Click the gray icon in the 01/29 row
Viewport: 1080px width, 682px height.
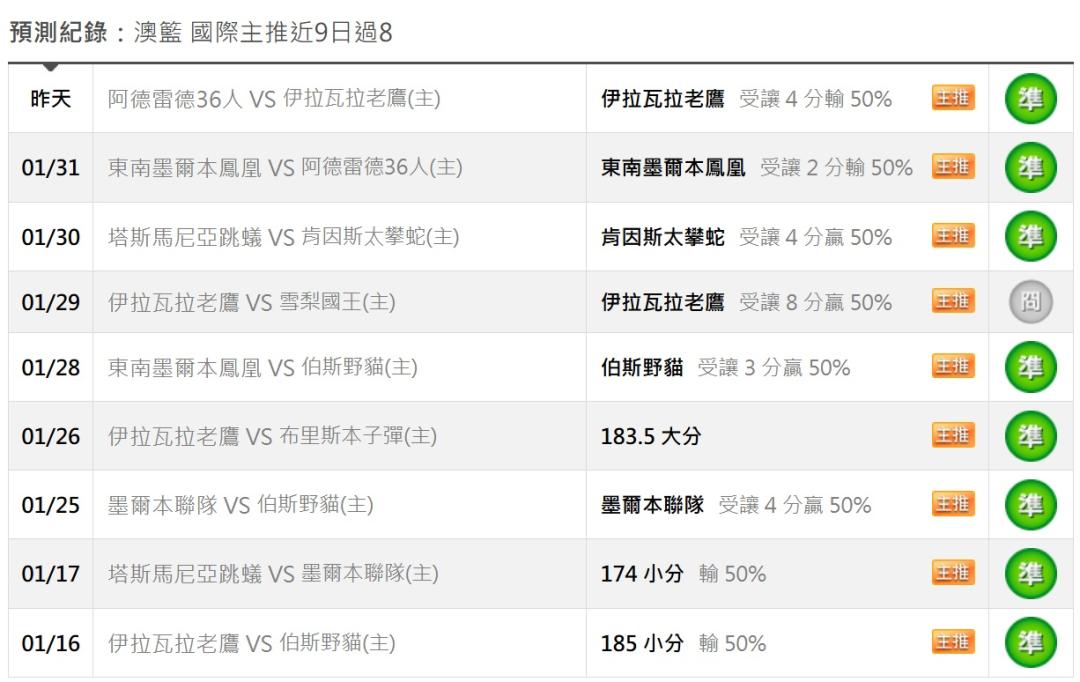click(x=1030, y=302)
